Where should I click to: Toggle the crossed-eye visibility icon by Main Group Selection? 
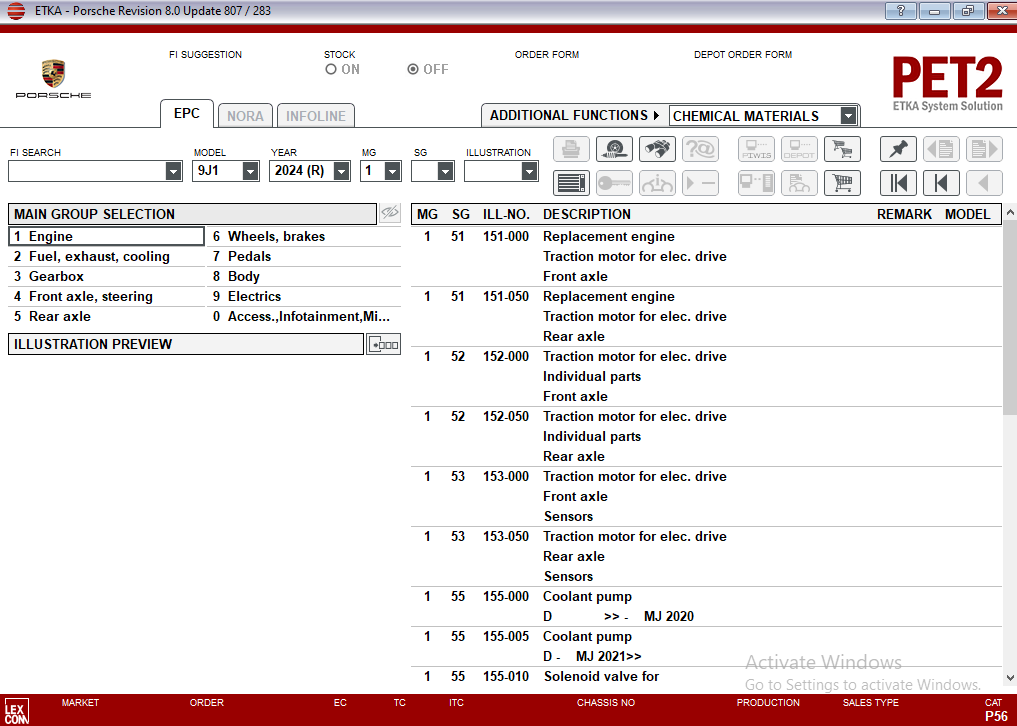tap(390, 213)
